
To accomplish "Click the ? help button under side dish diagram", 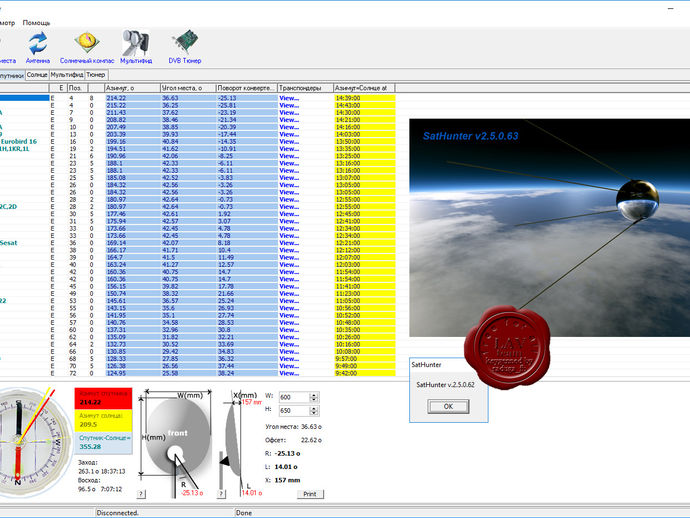I will click(221, 494).
